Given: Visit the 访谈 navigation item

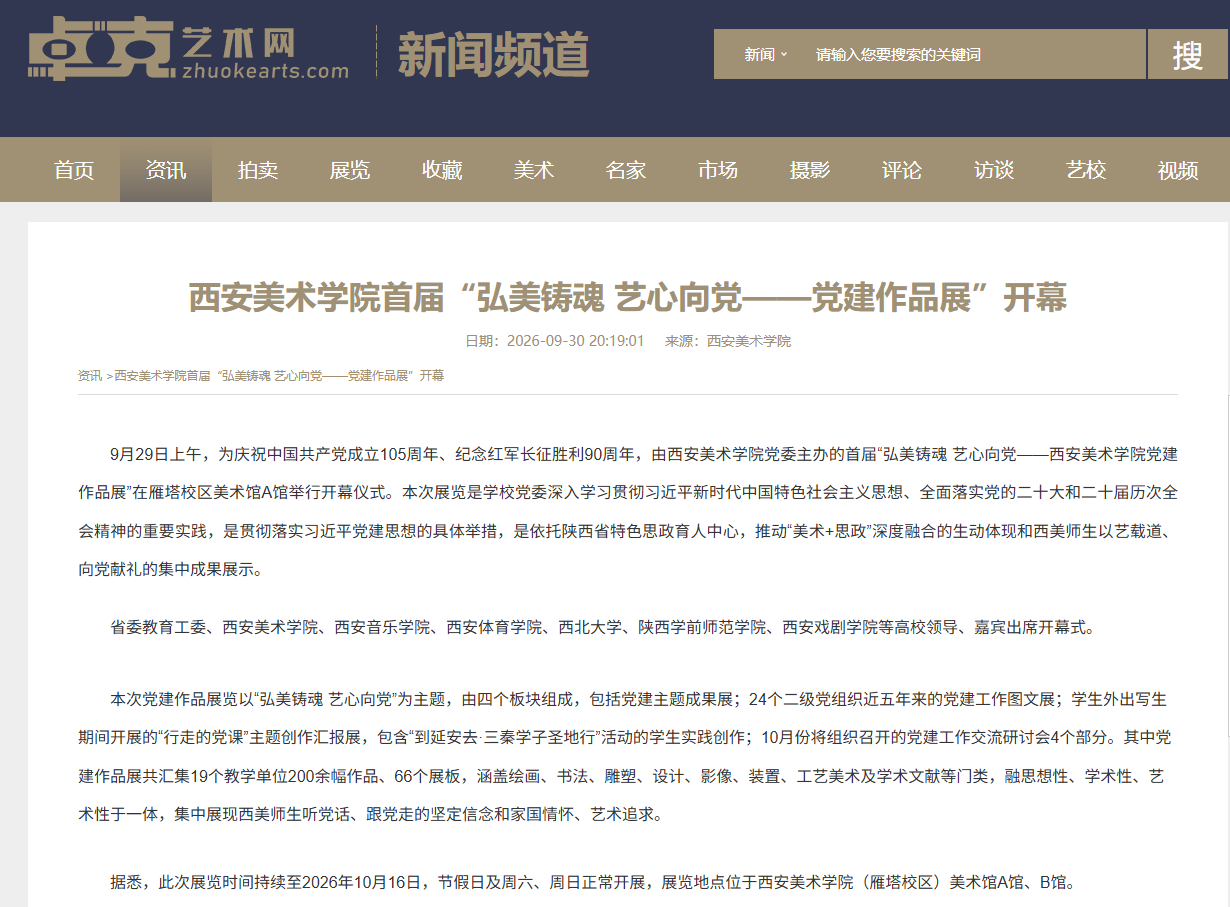Looking at the screenshot, I should coord(994,170).
